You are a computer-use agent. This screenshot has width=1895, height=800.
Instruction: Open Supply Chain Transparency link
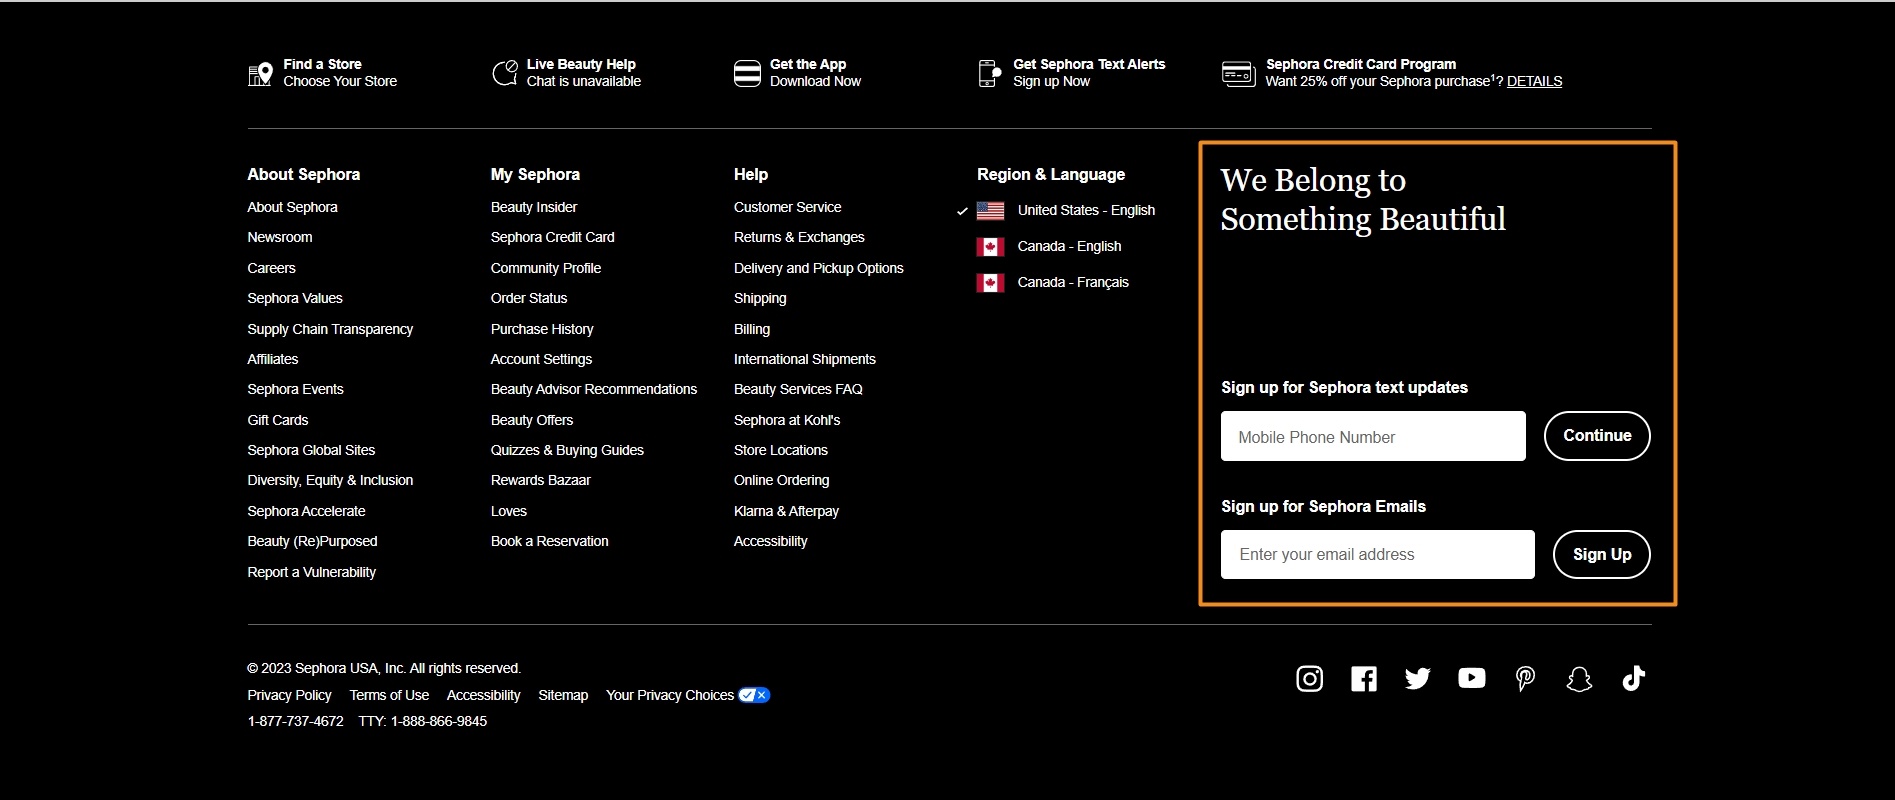pos(330,329)
